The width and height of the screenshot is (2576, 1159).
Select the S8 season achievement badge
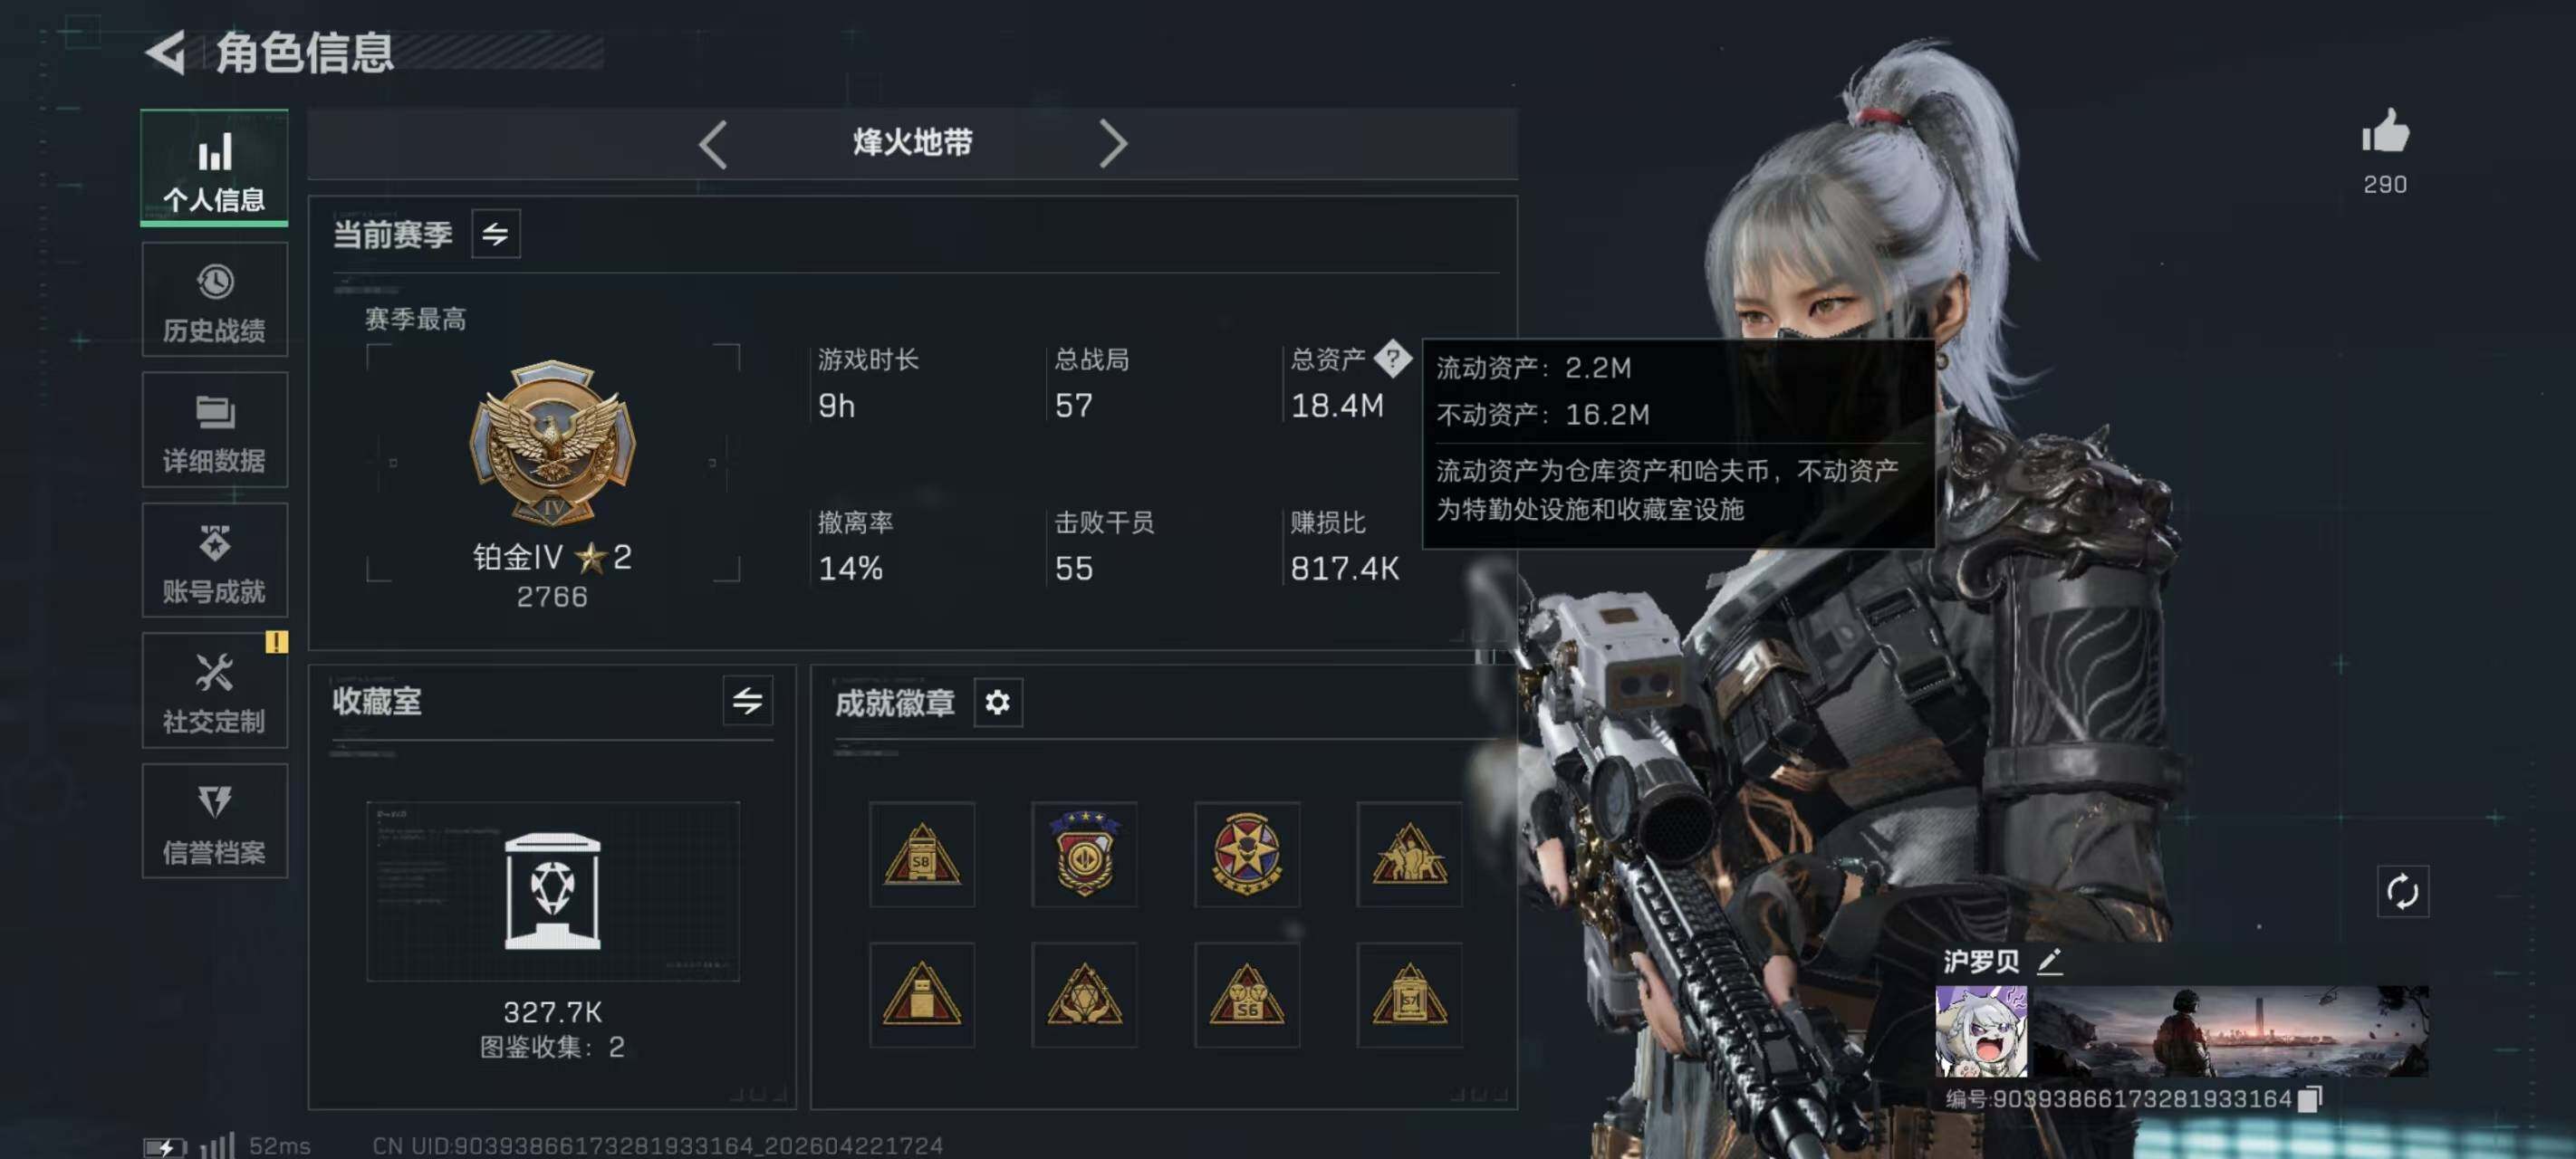921,854
